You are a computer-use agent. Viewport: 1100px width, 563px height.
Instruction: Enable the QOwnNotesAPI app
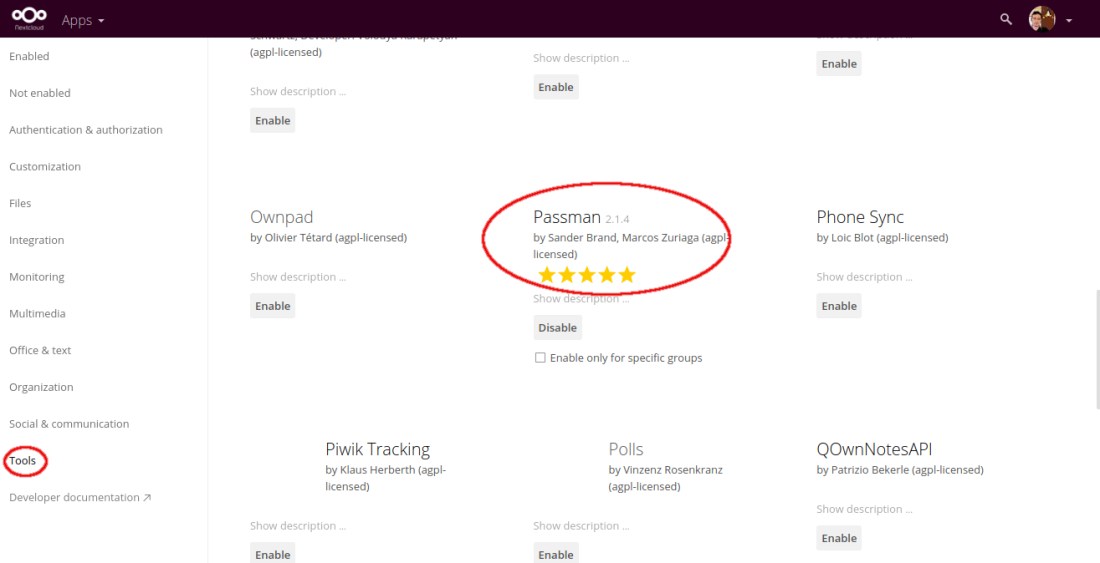[839, 538]
